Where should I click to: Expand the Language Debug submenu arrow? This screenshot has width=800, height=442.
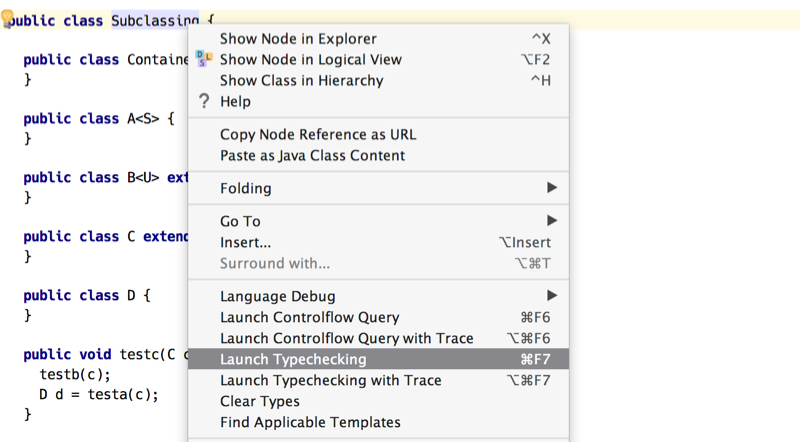tap(552, 296)
